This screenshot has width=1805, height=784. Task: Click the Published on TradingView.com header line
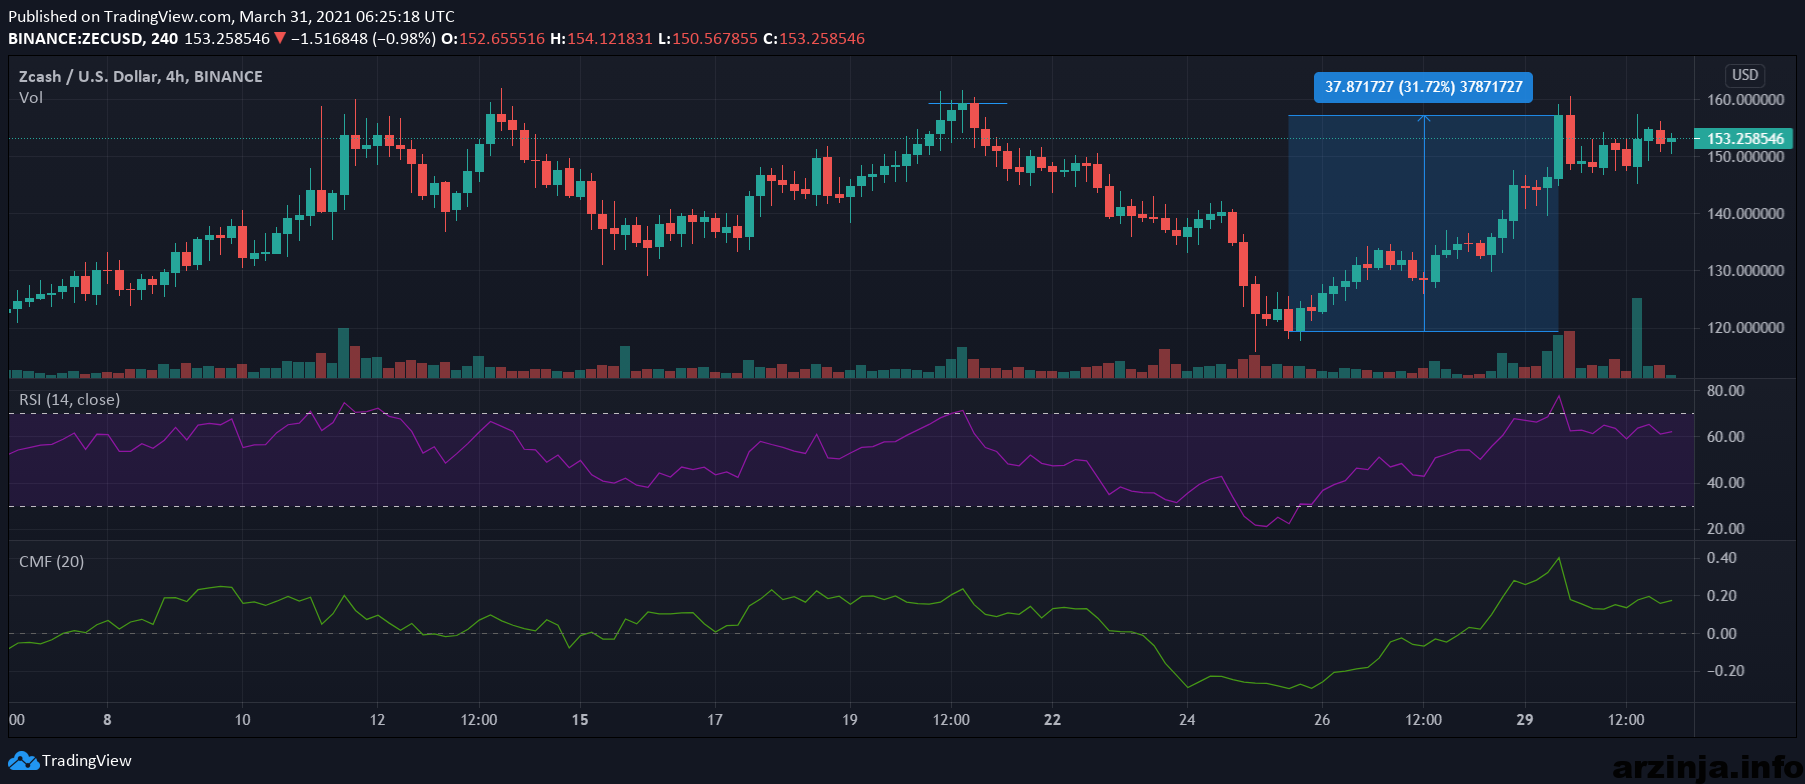point(231,17)
